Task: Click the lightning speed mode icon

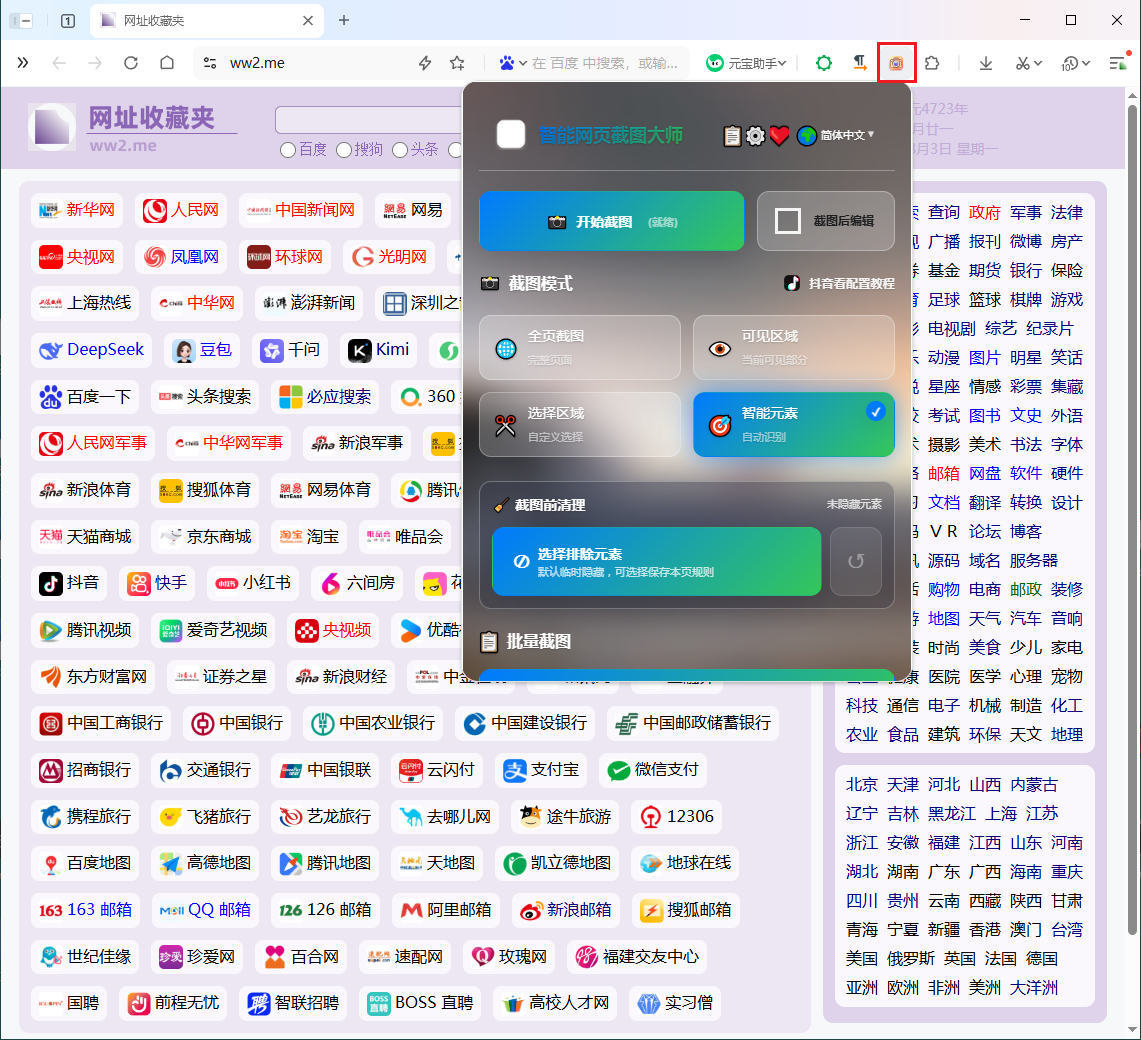Action: click(425, 63)
